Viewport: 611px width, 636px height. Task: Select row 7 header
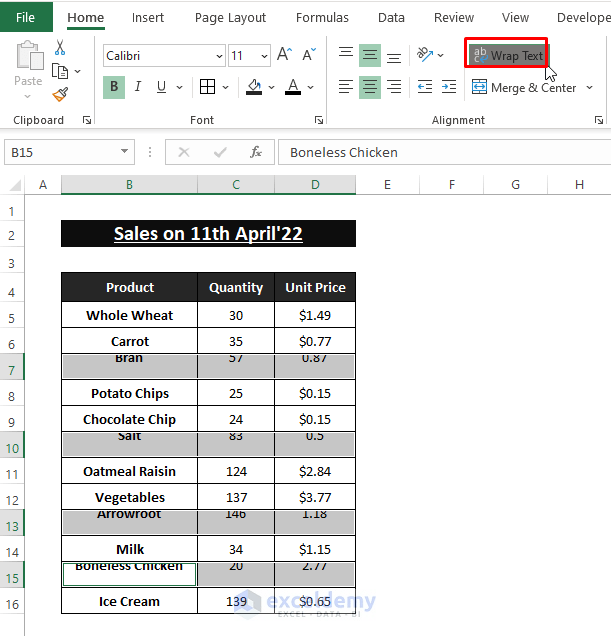click(x=12, y=367)
